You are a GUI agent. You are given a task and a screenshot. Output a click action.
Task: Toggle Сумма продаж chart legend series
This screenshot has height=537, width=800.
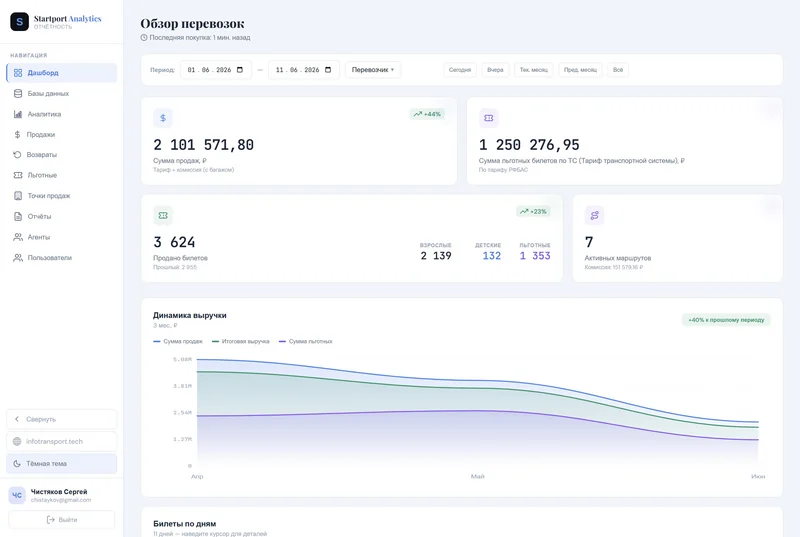click(178, 341)
